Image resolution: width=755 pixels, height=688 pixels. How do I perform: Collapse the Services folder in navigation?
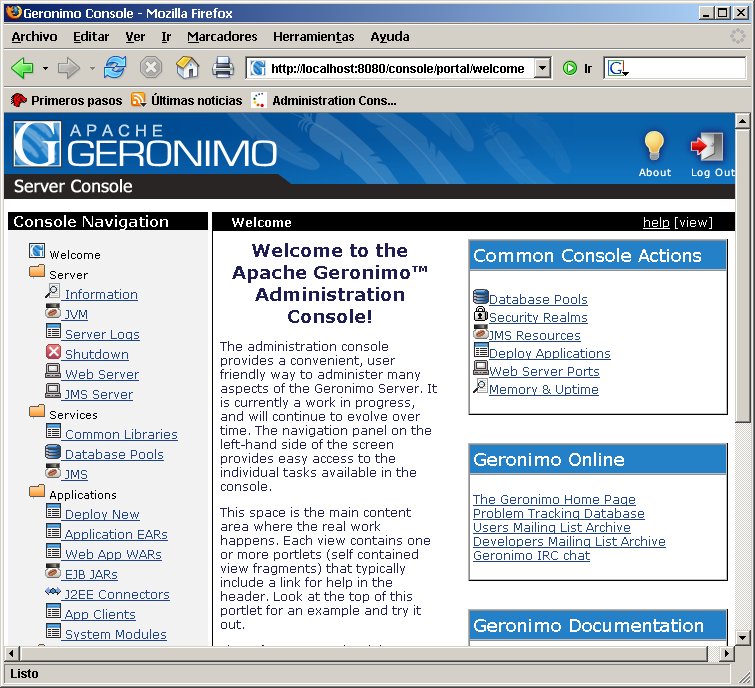pyautogui.click(x=37, y=412)
